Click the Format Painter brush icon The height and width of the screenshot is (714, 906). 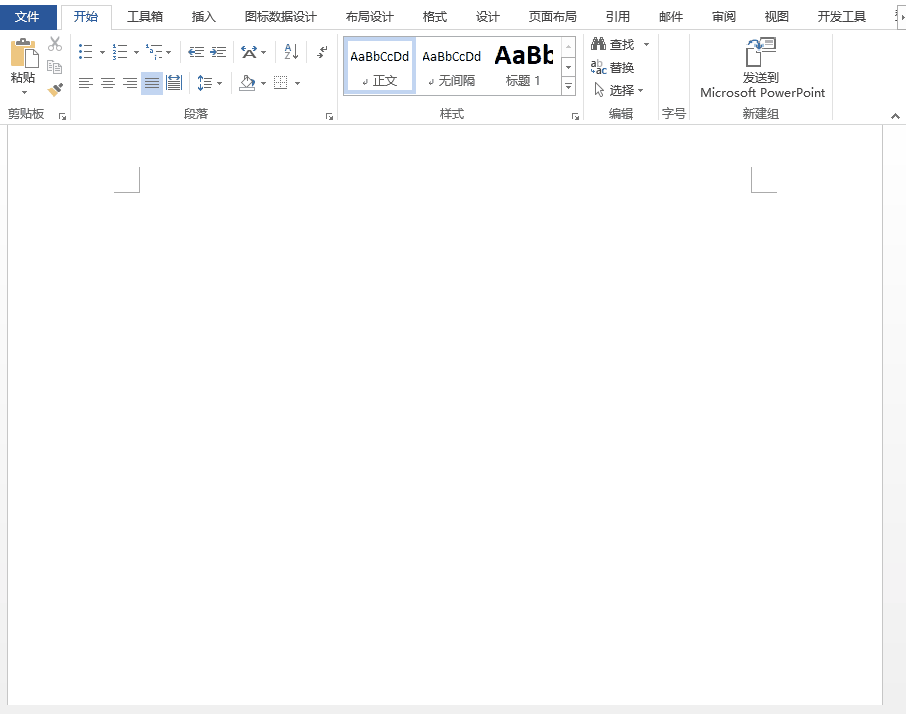pos(55,89)
